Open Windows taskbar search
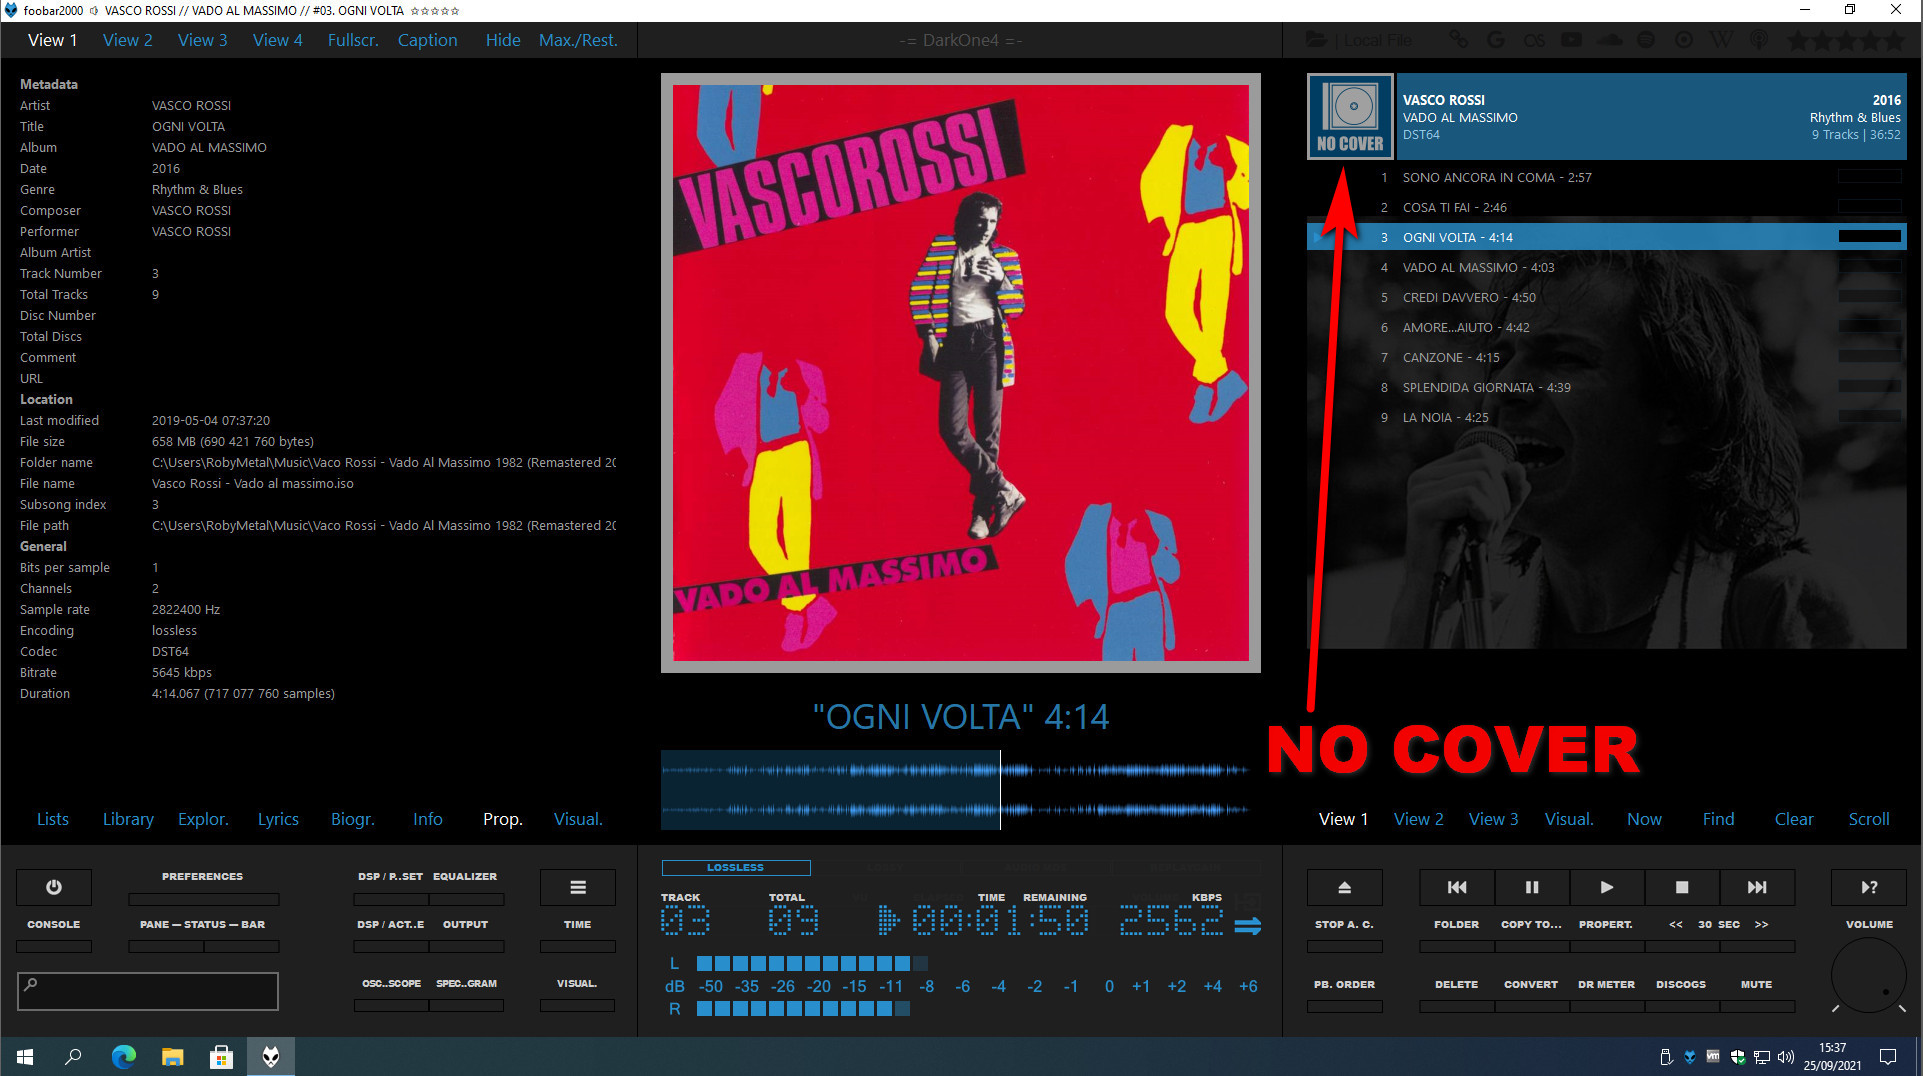The width and height of the screenshot is (1923, 1076). click(73, 1056)
